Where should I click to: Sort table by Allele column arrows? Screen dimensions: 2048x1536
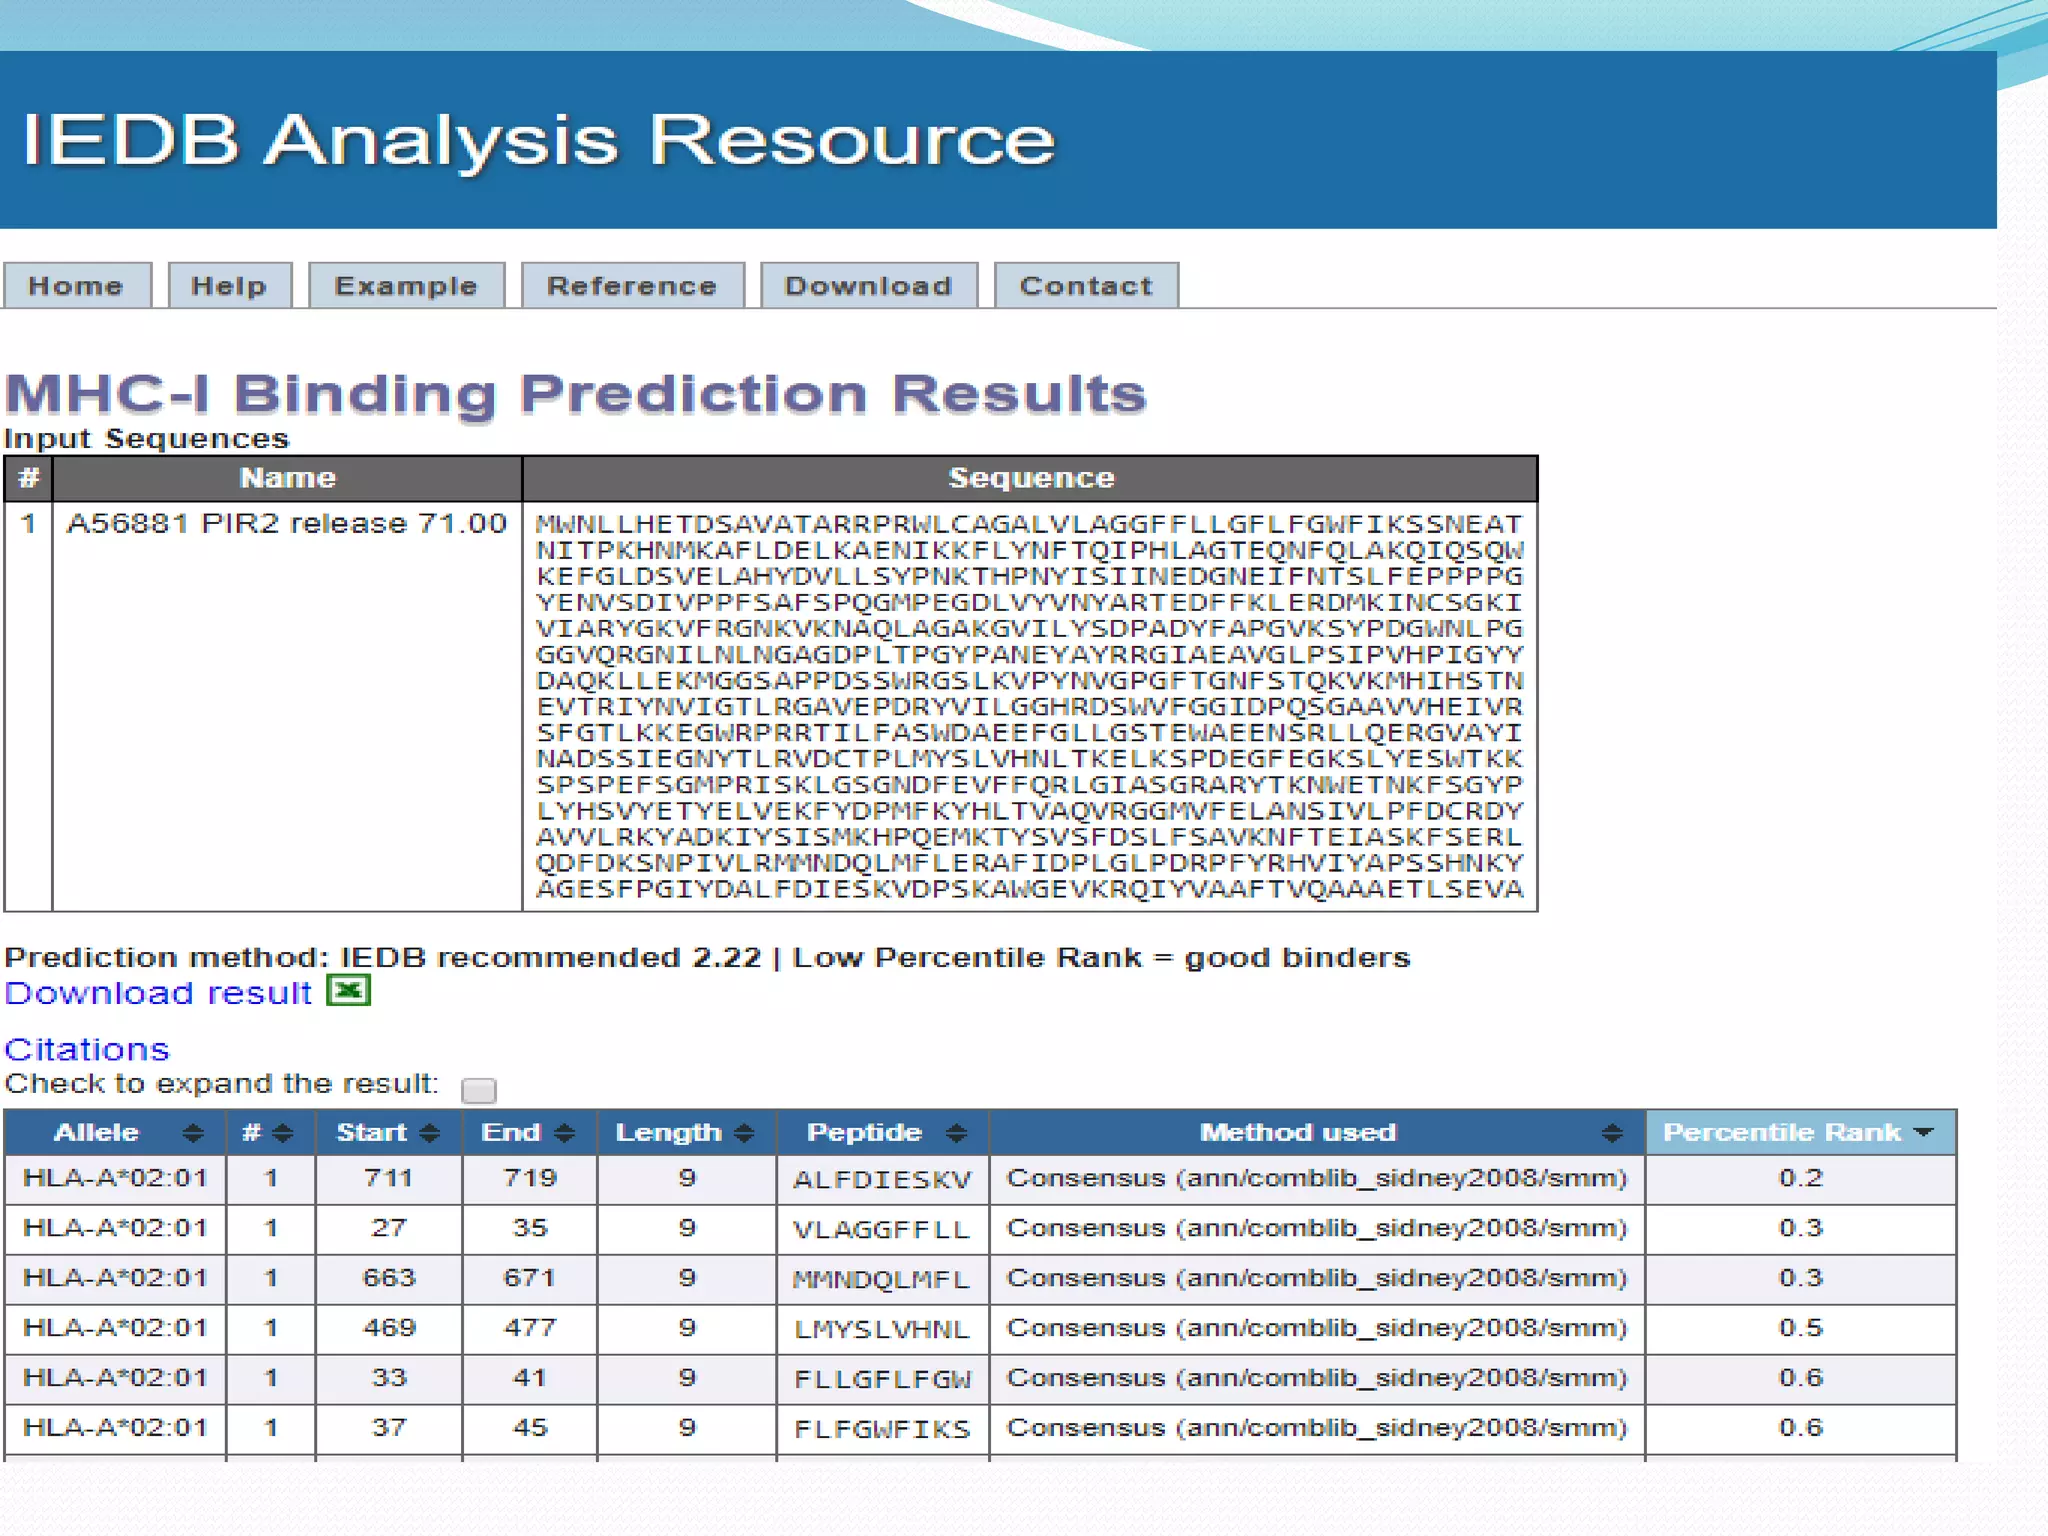193,1133
